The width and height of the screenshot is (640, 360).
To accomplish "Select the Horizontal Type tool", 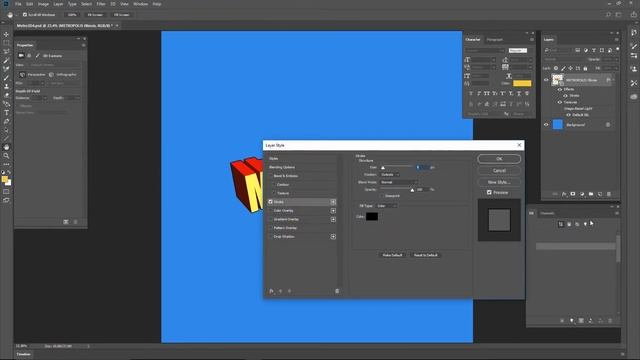I will (x=6, y=113).
